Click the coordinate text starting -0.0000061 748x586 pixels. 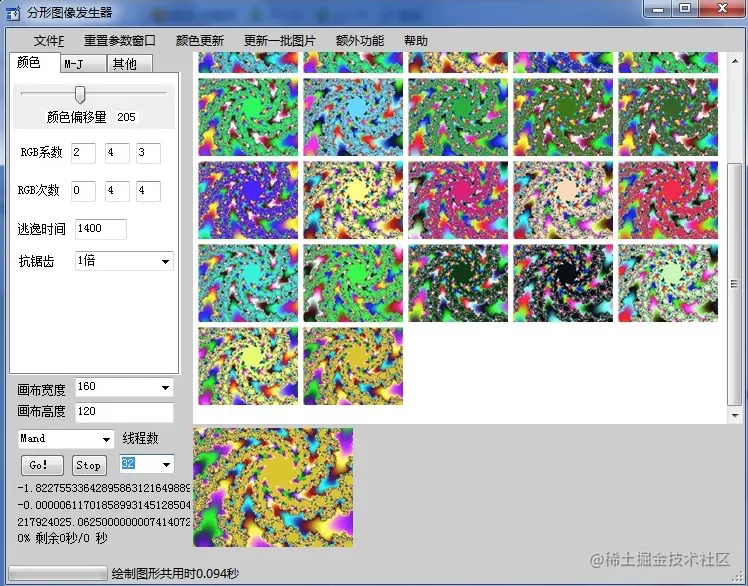tap(104, 505)
